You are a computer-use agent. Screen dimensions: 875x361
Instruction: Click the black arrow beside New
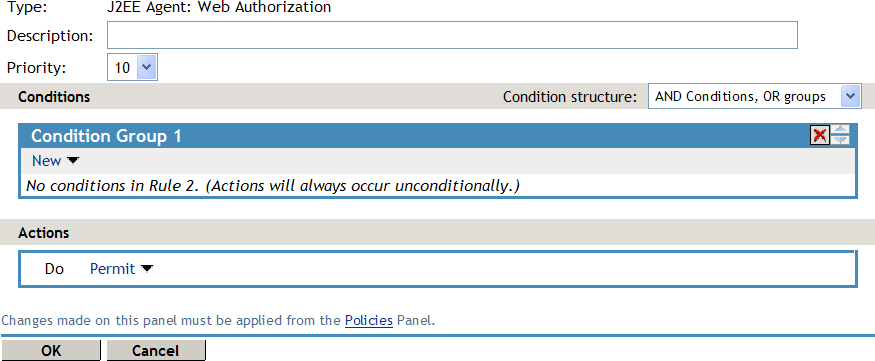pyautogui.click(x=73, y=161)
